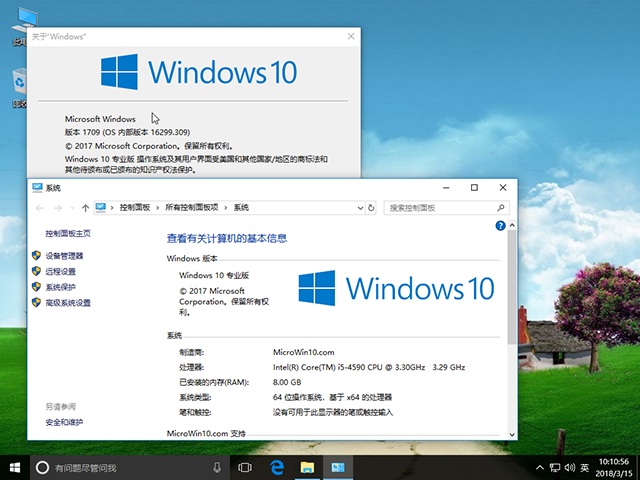
Task: Launch Microsoft Edge from the taskbar
Action: (x=277, y=467)
